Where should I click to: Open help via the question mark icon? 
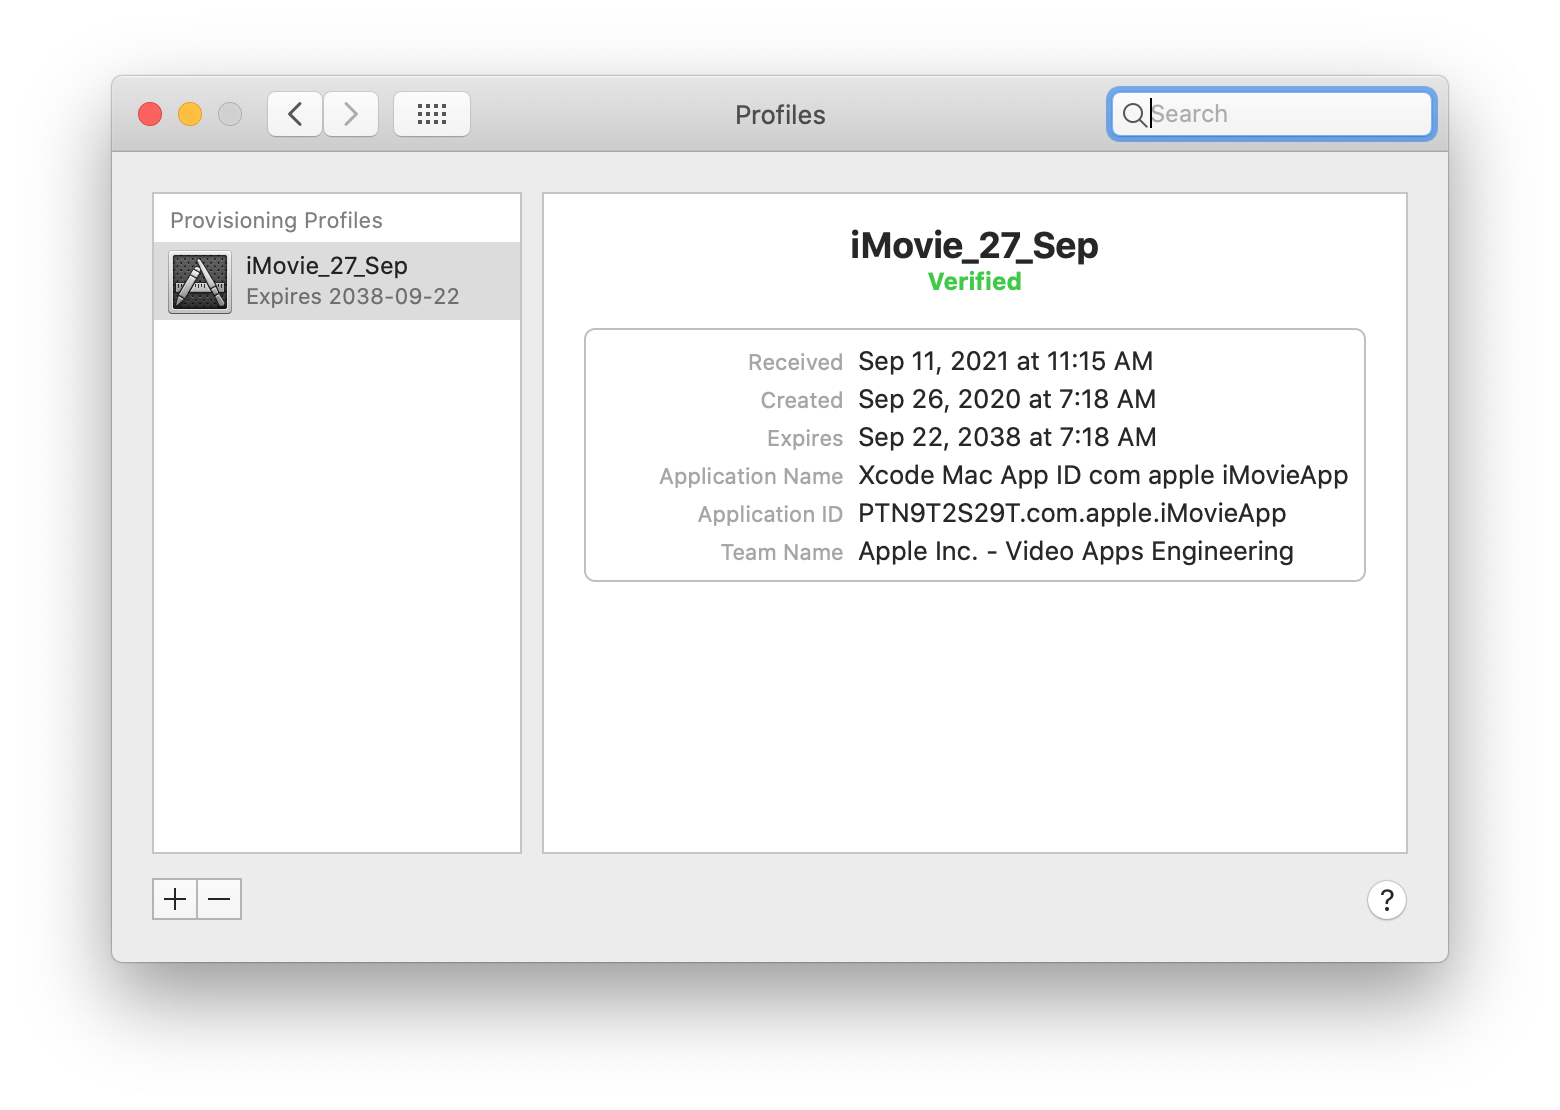[x=1386, y=900]
